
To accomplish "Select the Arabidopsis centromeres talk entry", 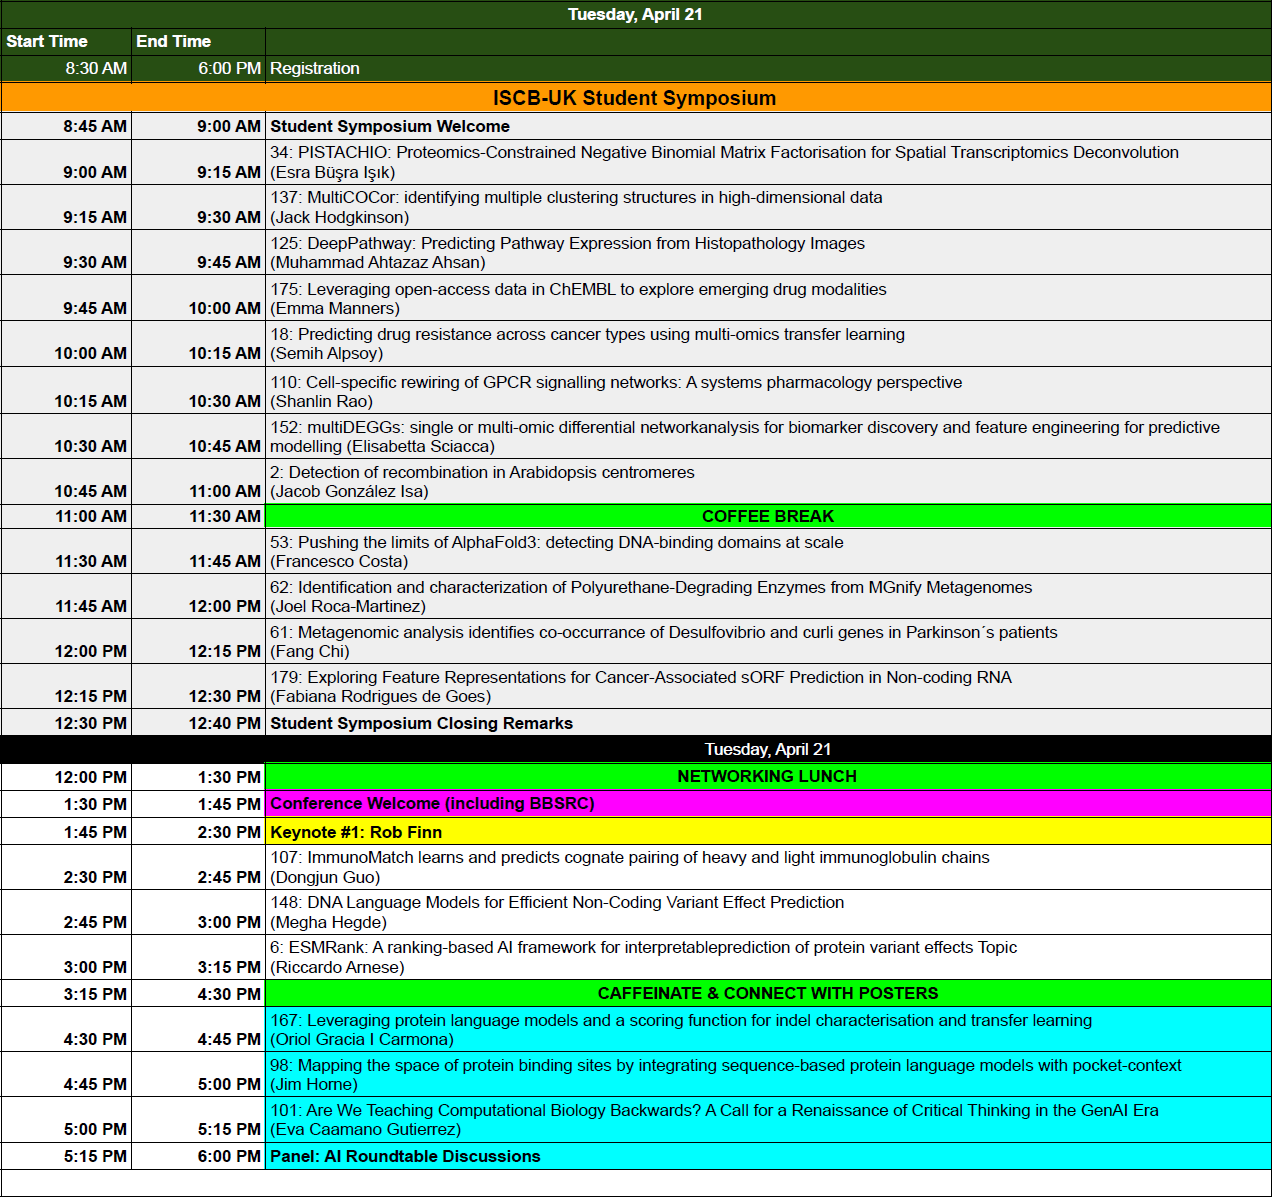I will [x=482, y=482].
